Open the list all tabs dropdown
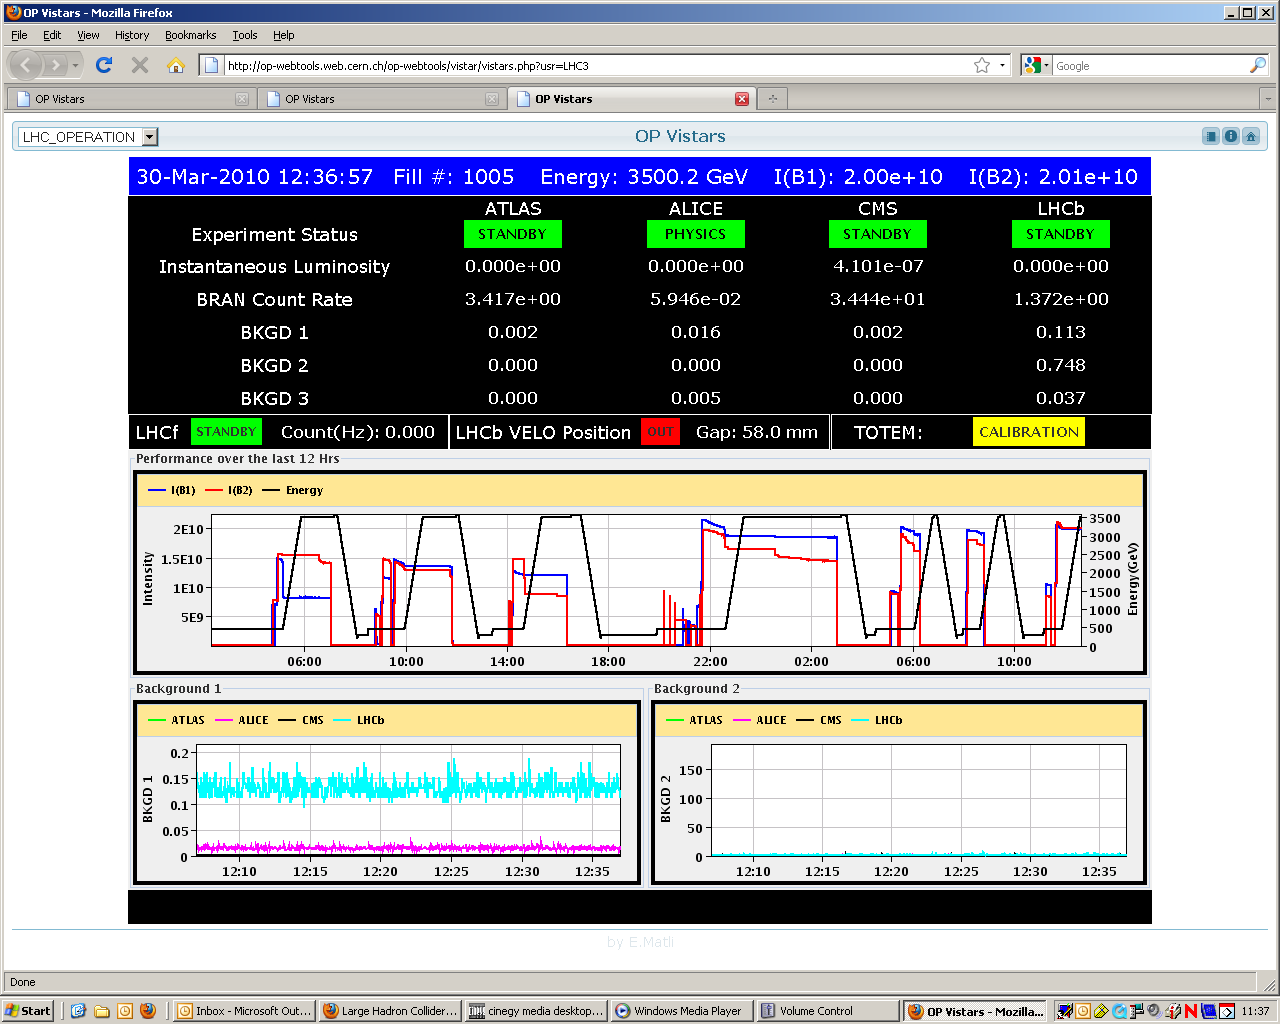The width and height of the screenshot is (1280, 1024). (1267, 98)
